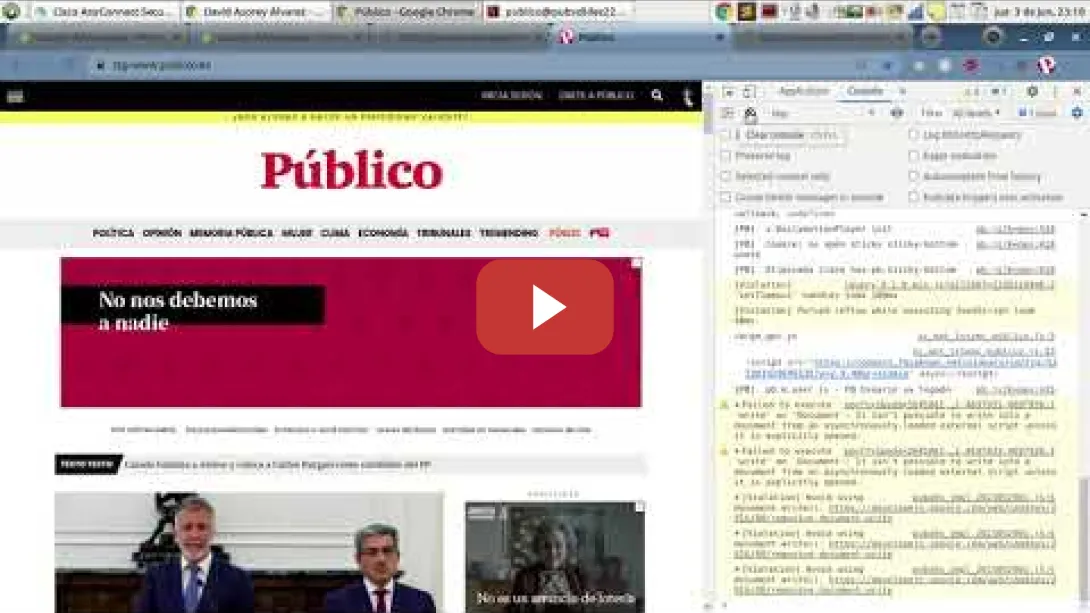The width and height of the screenshot is (1090, 613).
Task: Click the yellow banner about periodismo valiente
Action: click(x=350, y=117)
